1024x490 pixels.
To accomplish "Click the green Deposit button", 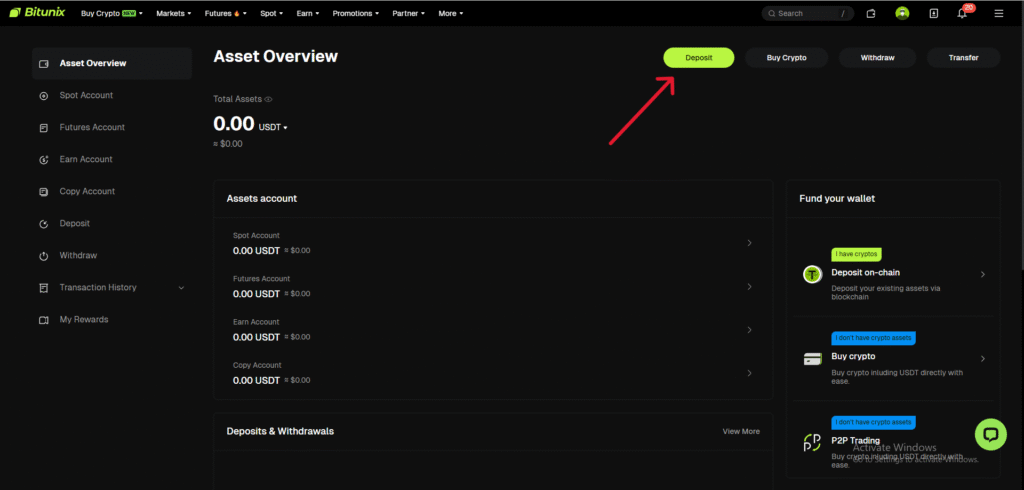I will (698, 58).
